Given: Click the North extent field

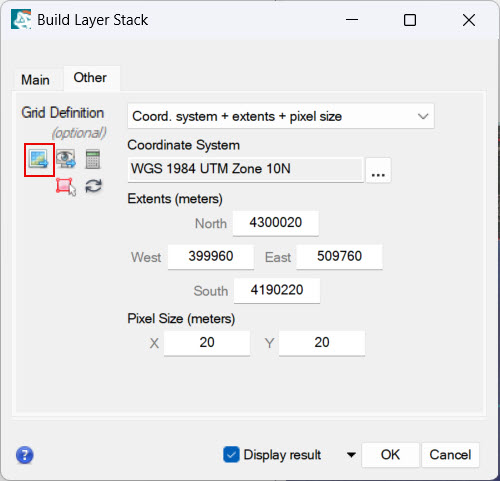Looking at the screenshot, I should pyautogui.click(x=276, y=223).
